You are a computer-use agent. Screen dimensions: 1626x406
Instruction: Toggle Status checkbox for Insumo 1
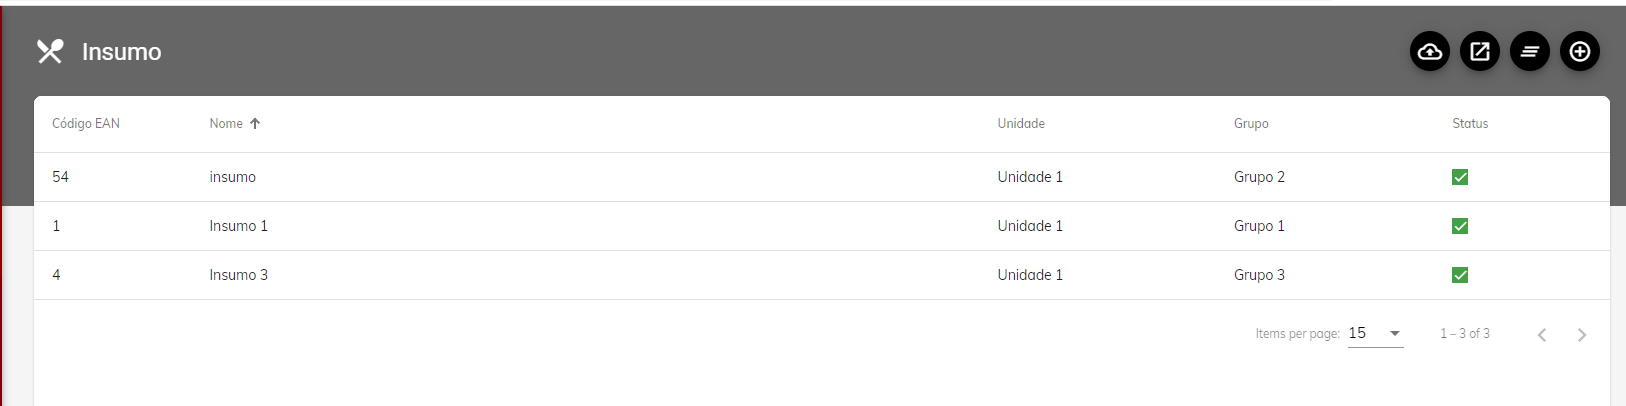point(1460,226)
